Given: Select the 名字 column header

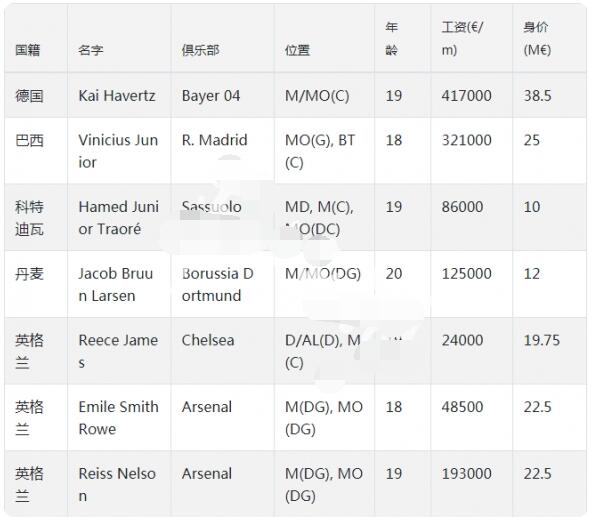Looking at the screenshot, I should click(91, 50).
